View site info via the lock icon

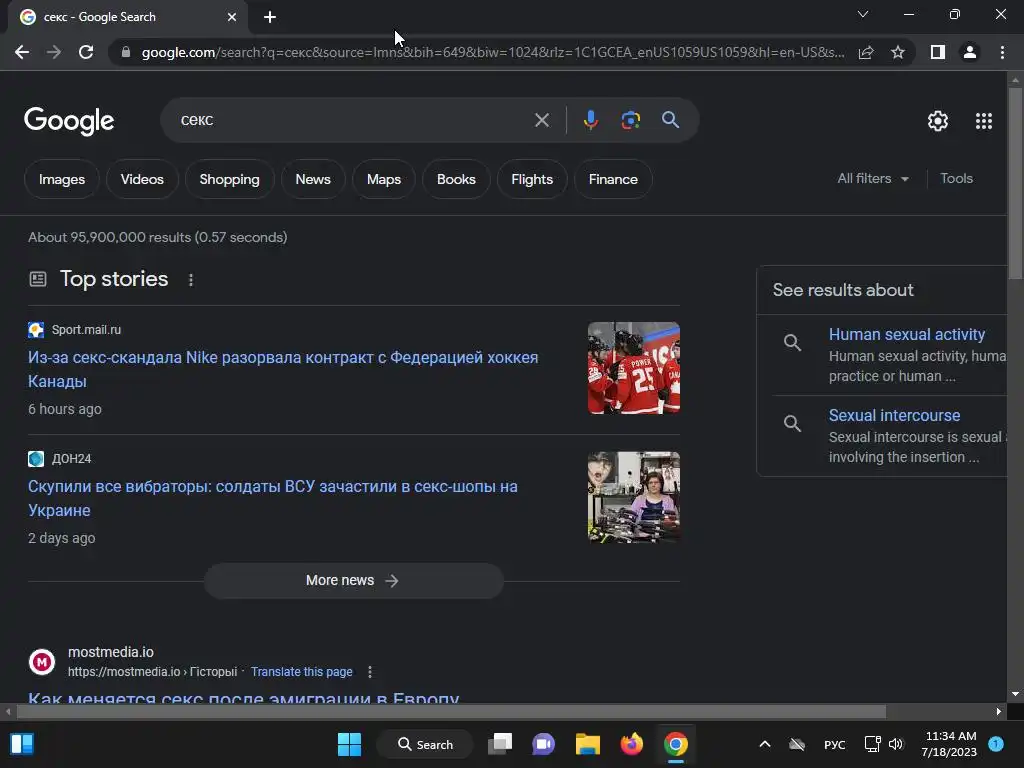126,52
